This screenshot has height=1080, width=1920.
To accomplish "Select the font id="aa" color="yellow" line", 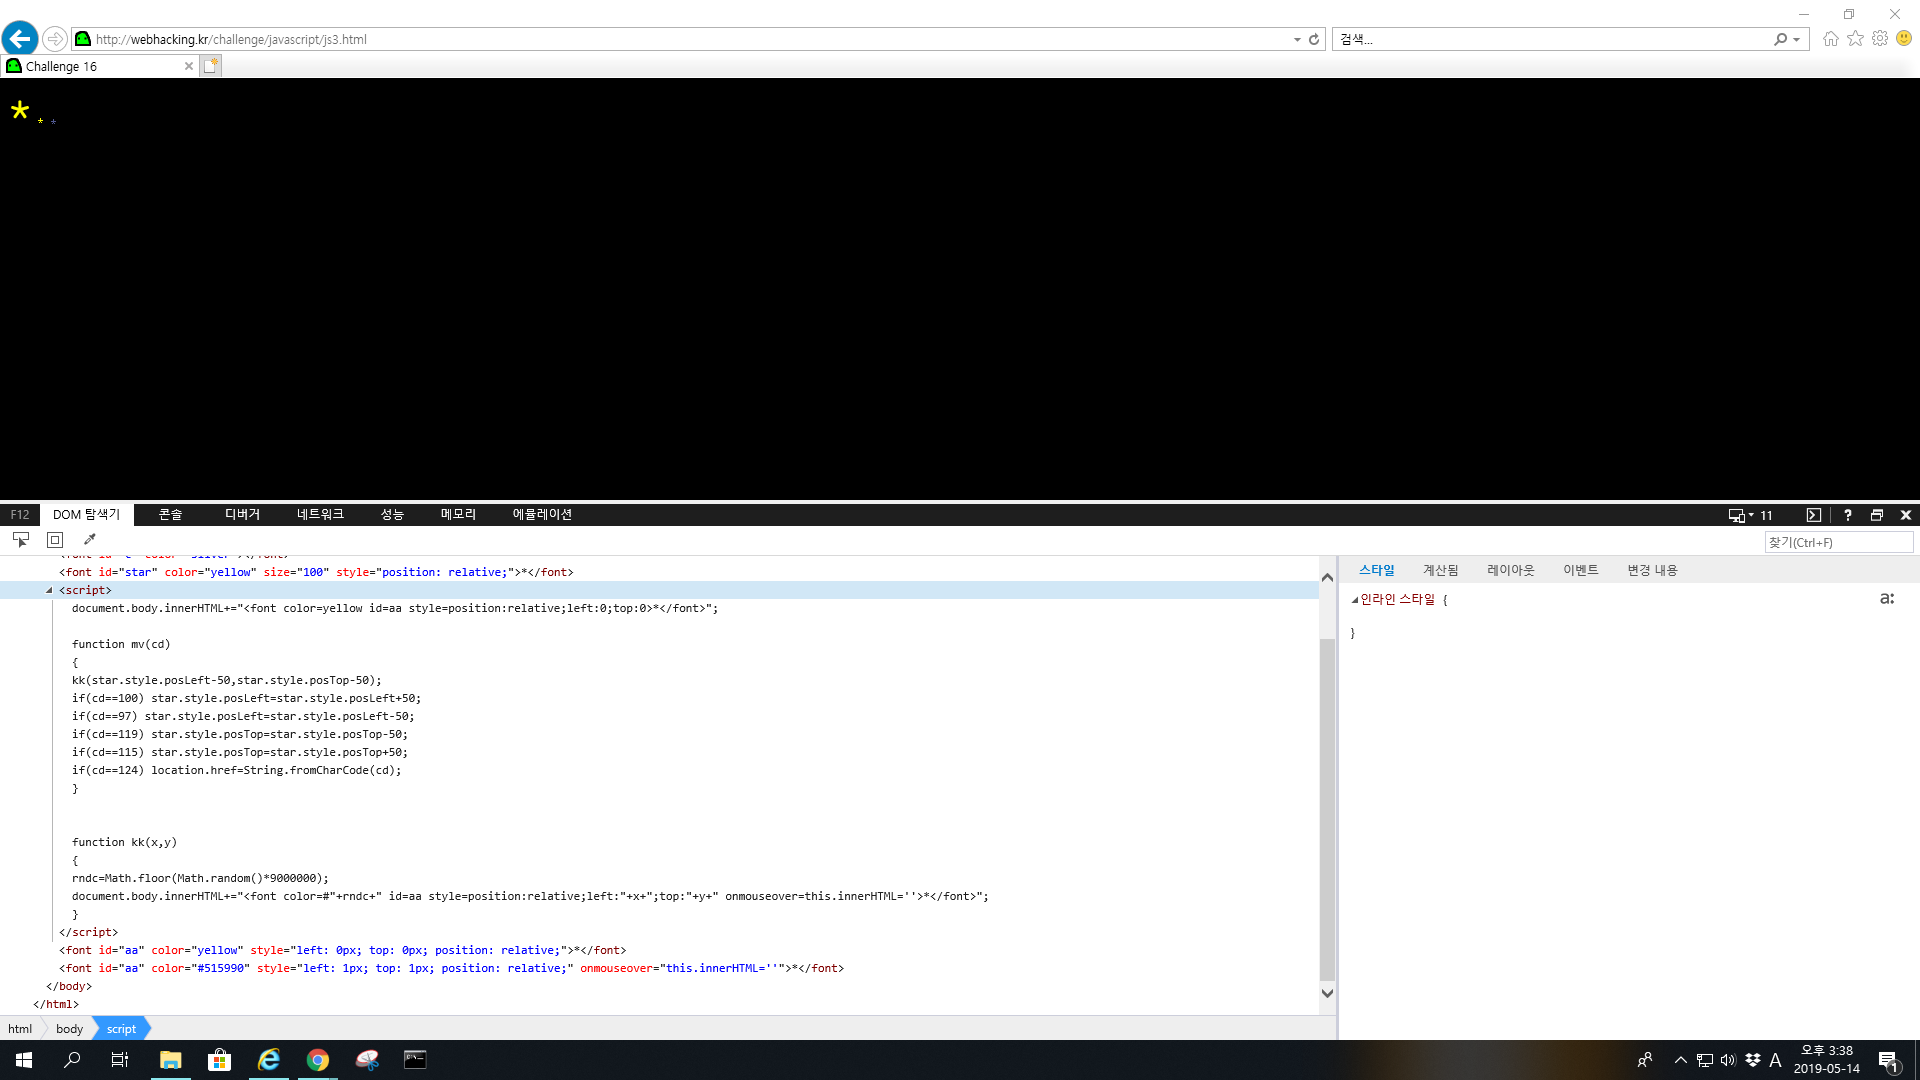I will point(342,950).
